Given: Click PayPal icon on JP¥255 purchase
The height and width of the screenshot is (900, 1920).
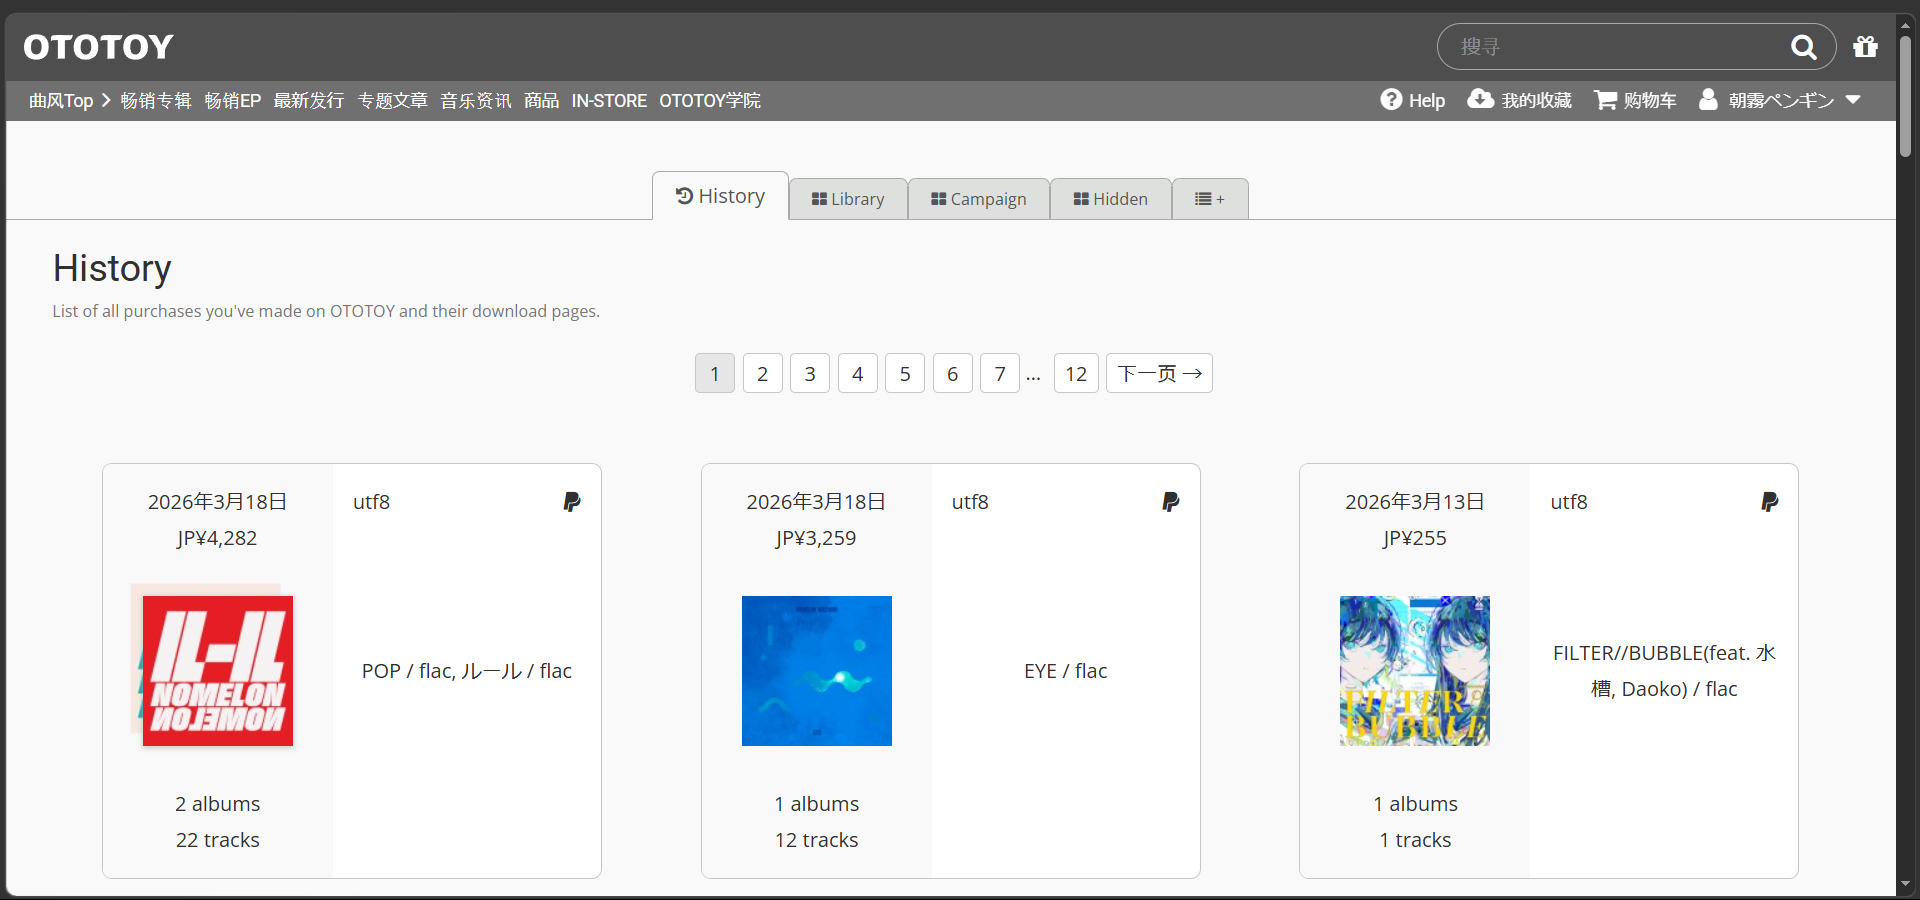Looking at the screenshot, I should [1769, 502].
